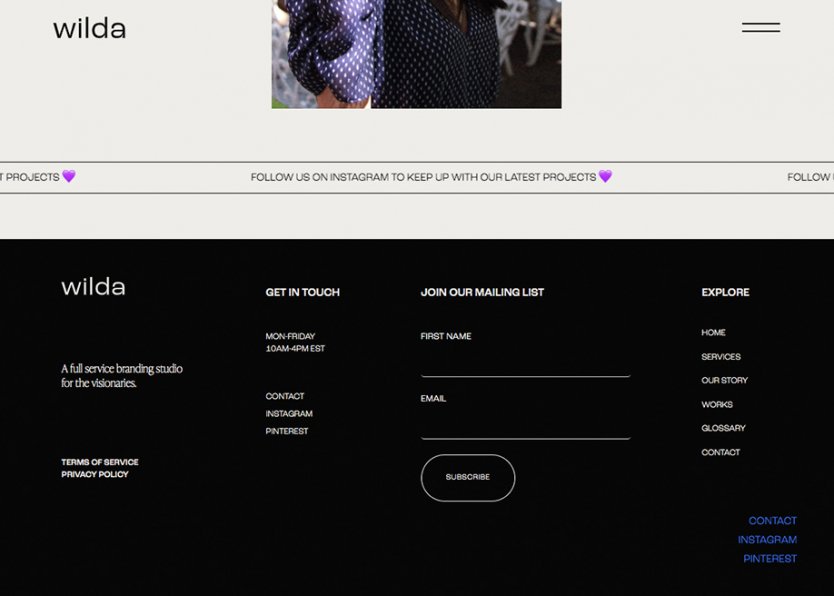
Task: Open the hamburger navigation menu
Action: point(761,27)
